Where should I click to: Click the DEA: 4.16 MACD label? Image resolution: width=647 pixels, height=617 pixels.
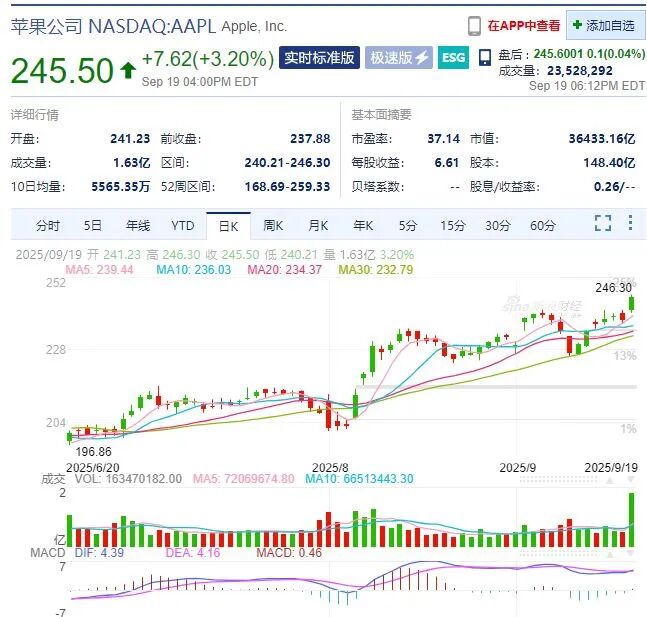[x=193, y=553]
